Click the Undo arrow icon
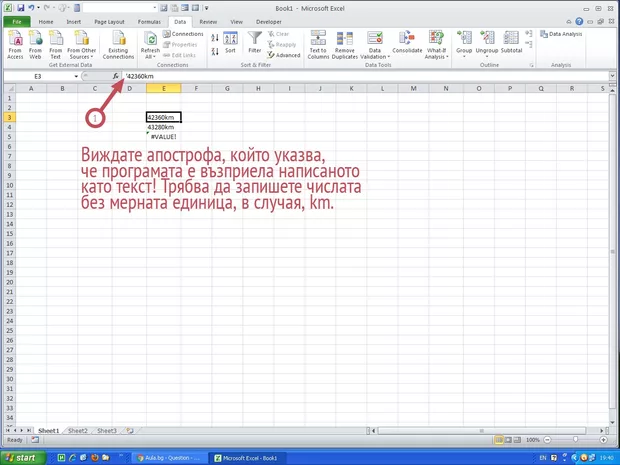Image resolution: width=620 pixels, height=465 pixels. pos(31,8)
